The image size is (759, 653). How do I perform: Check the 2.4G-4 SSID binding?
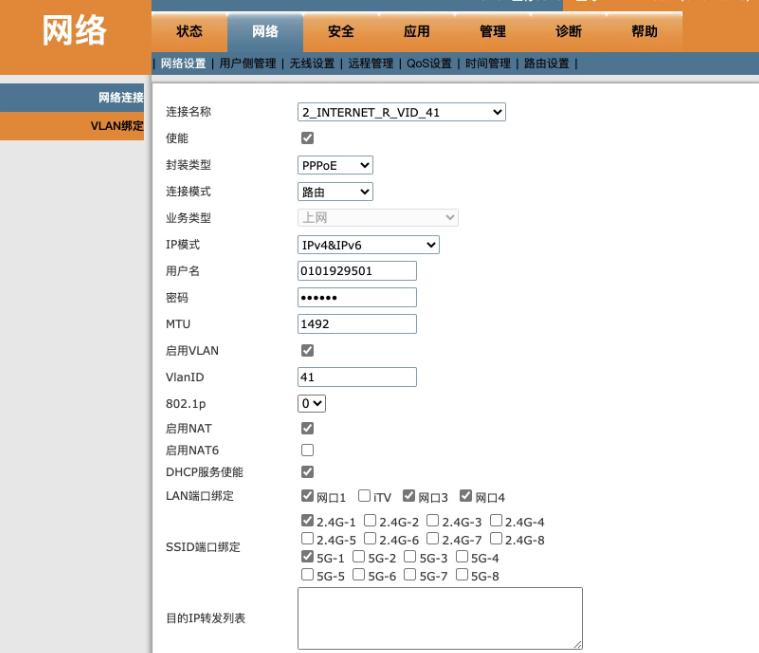coord(496,520)
